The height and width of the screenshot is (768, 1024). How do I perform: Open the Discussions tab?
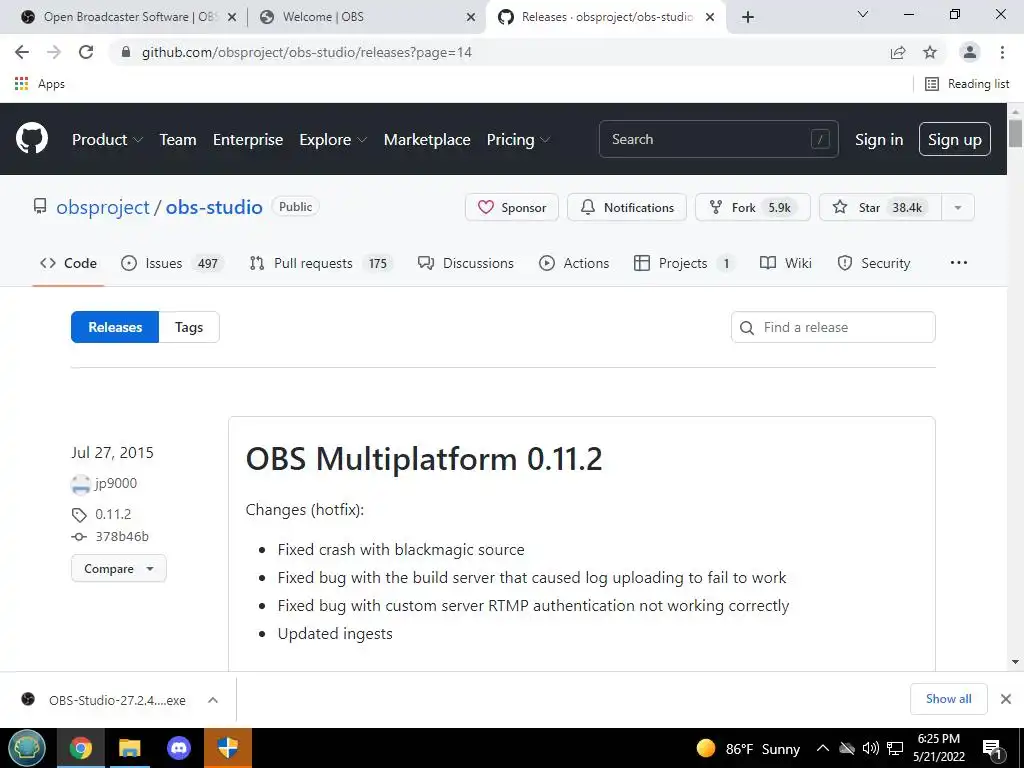(466, 263)
